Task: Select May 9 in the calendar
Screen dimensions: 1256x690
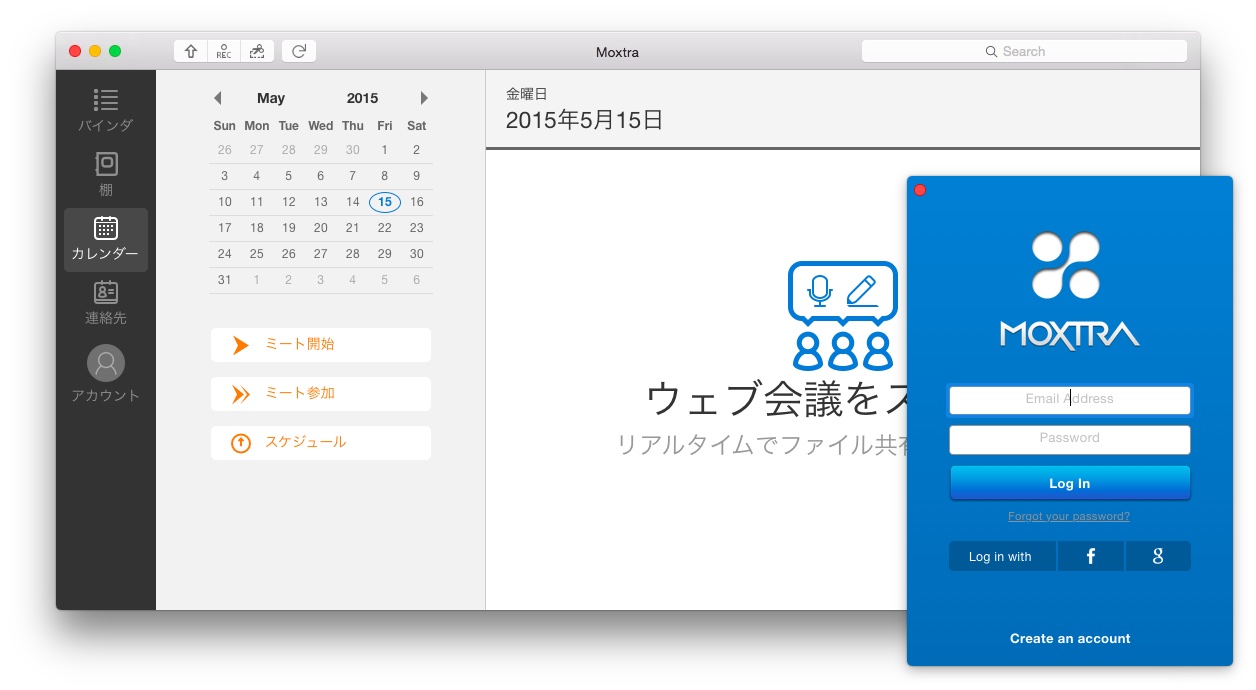Action: 417,176
